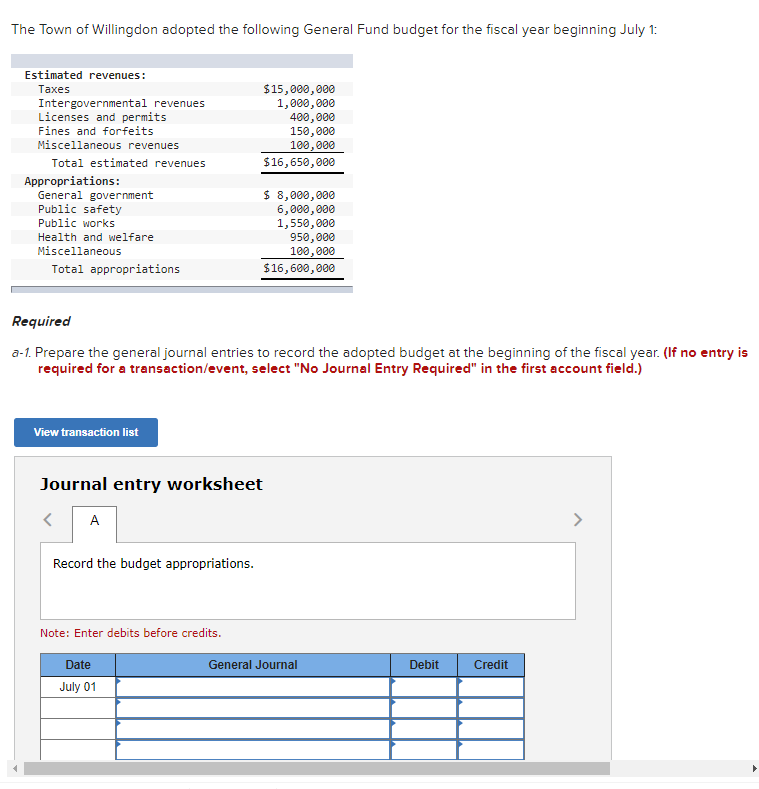Click the General Journal column header
The width and height of the screenshot is (759, 789).
point(253,665)
